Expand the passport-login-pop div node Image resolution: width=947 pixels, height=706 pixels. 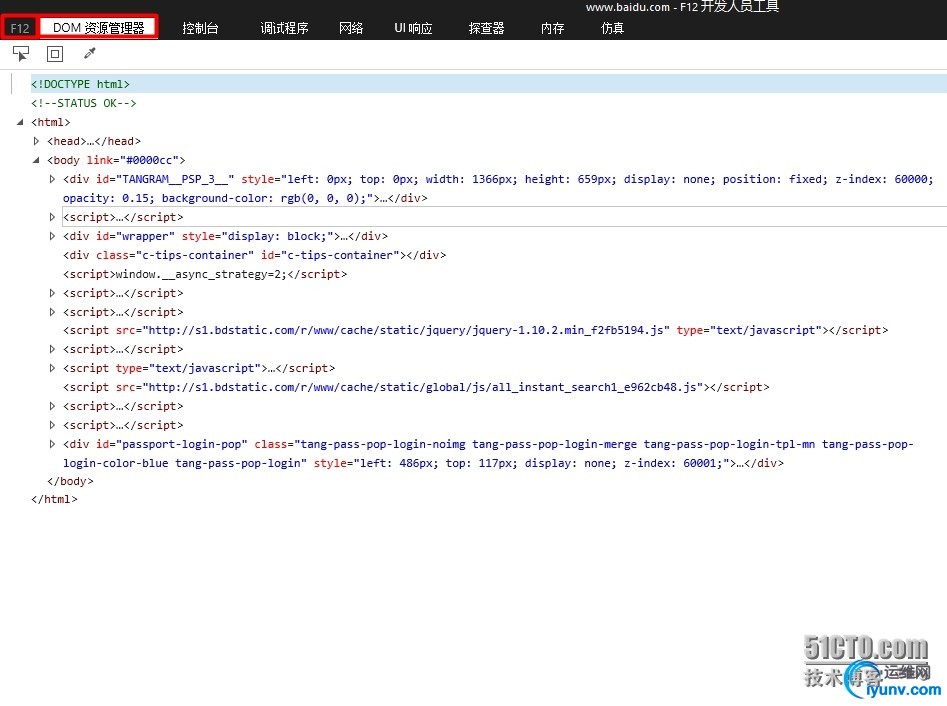tap(52, 444)
